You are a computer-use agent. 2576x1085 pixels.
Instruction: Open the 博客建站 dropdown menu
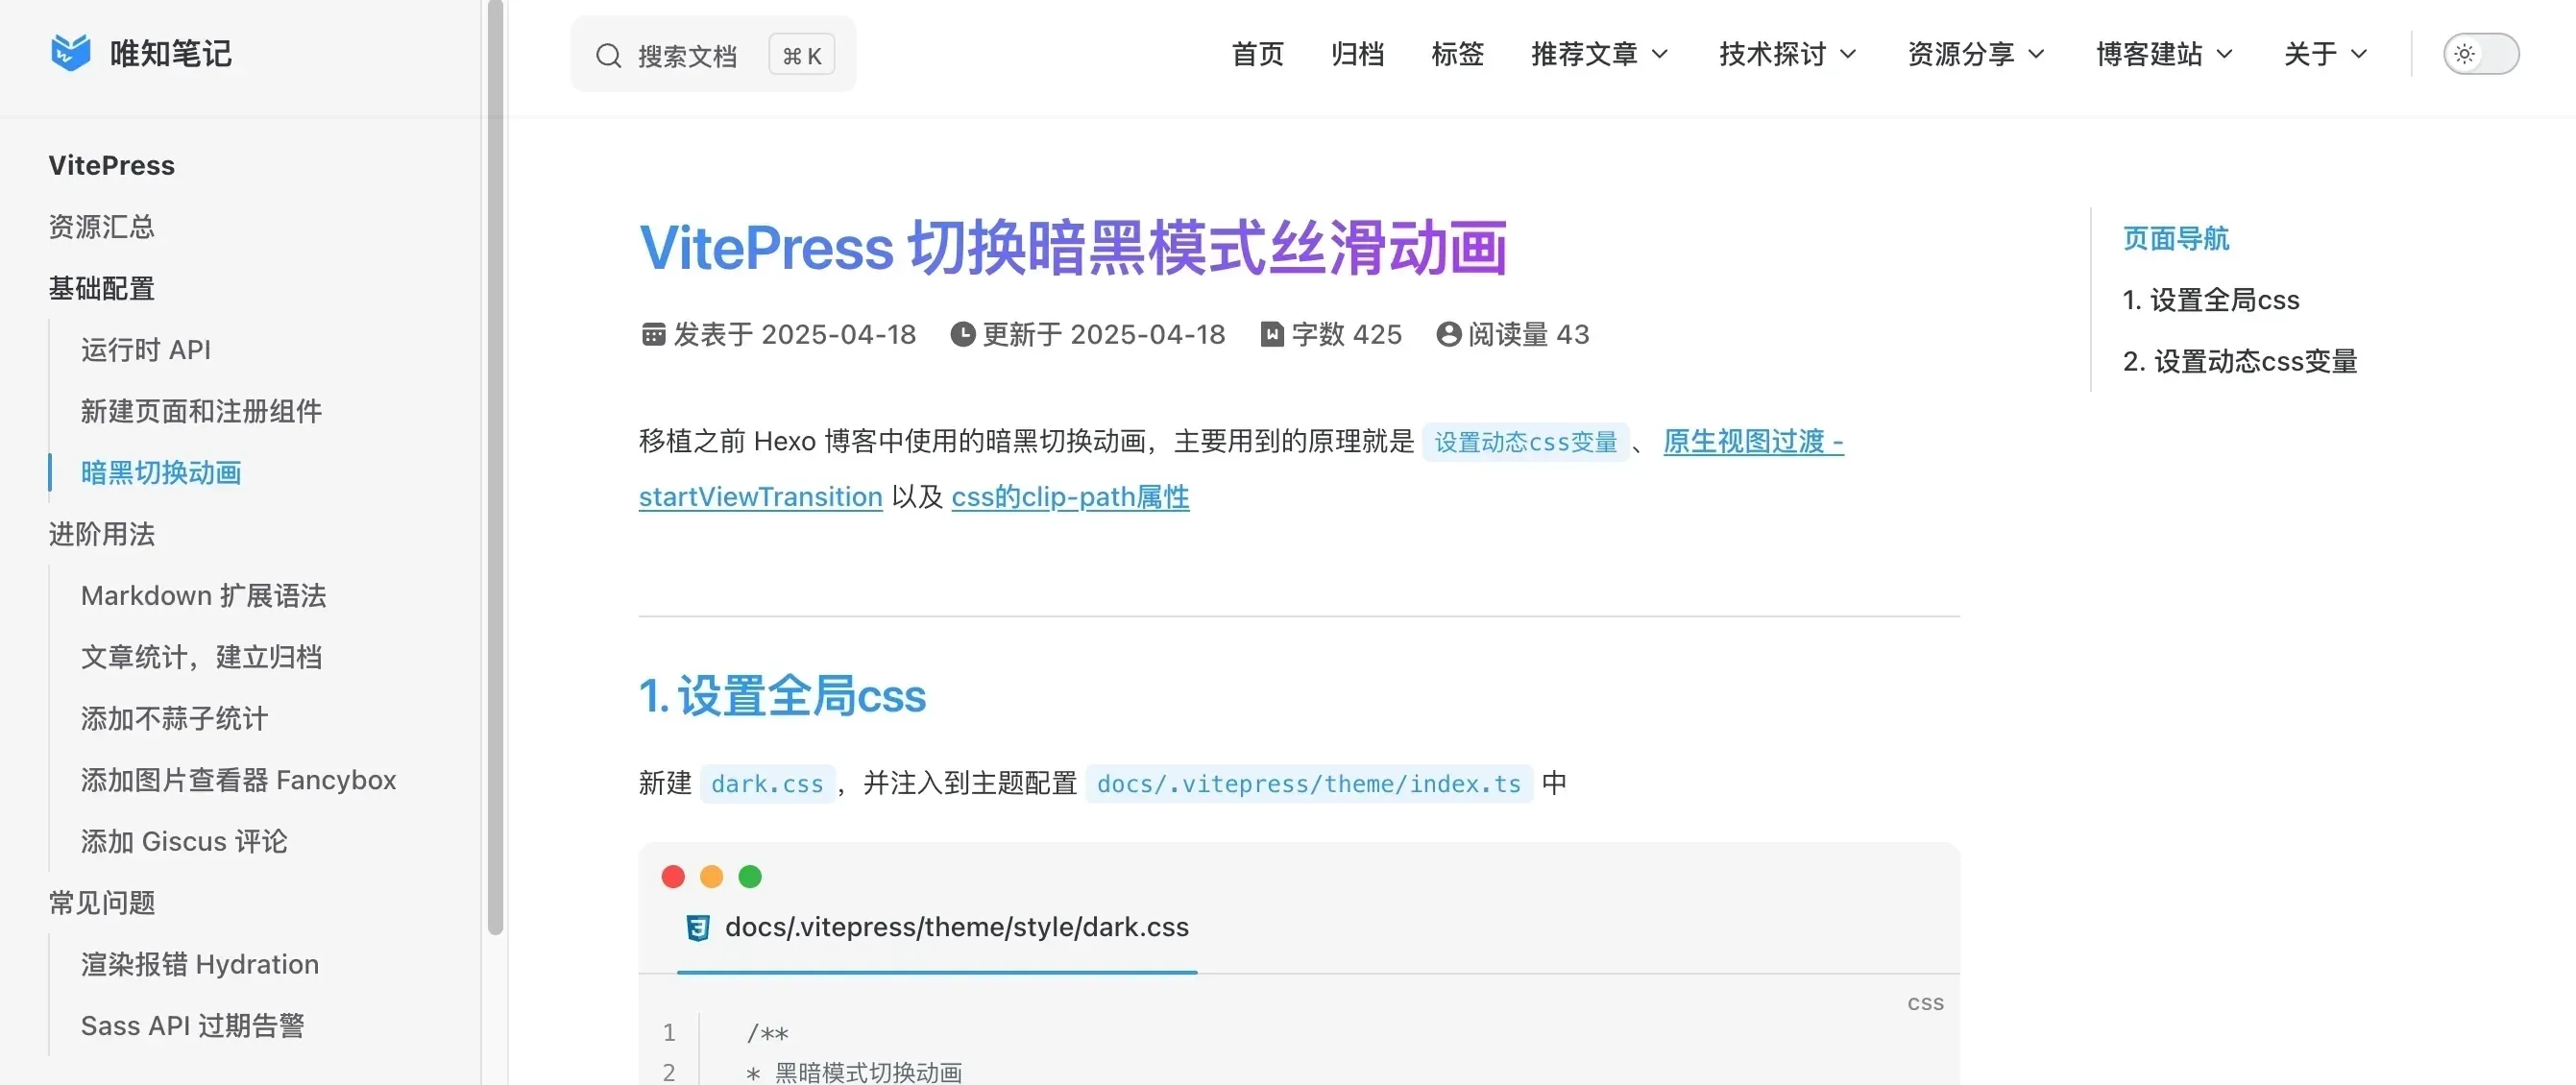pyautogui.click(x=2164, y=54)
